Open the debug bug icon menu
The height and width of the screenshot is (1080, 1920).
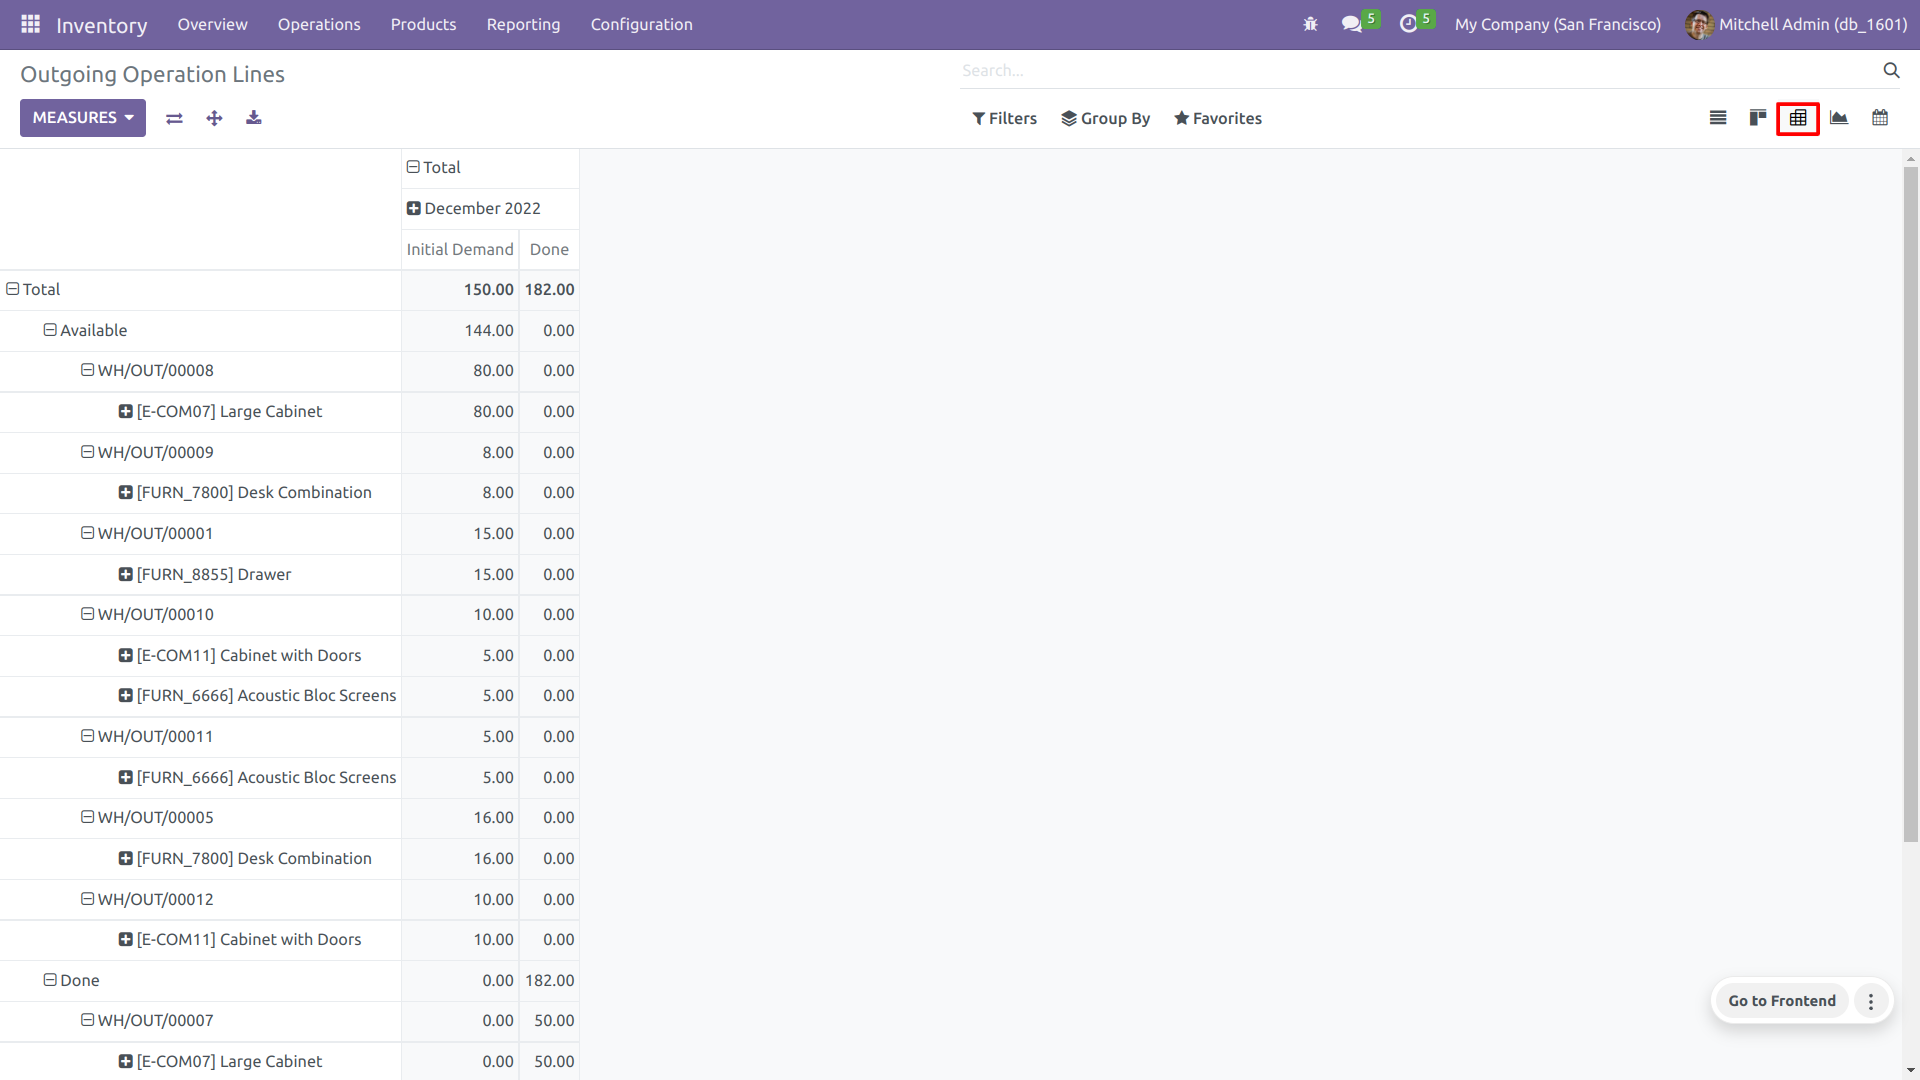click(x=1310, y=24)
